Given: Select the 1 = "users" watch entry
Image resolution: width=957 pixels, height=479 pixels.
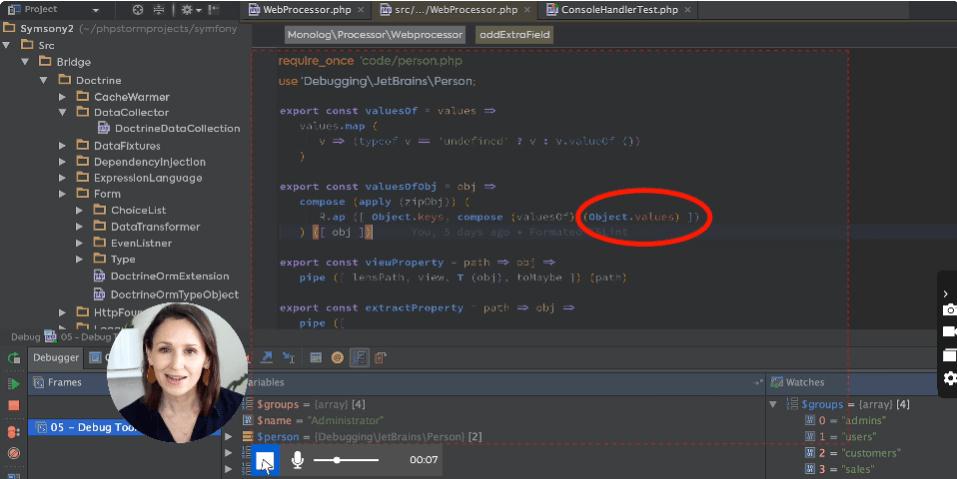Looking at the screenshot, I should click(x=840, y=437).
